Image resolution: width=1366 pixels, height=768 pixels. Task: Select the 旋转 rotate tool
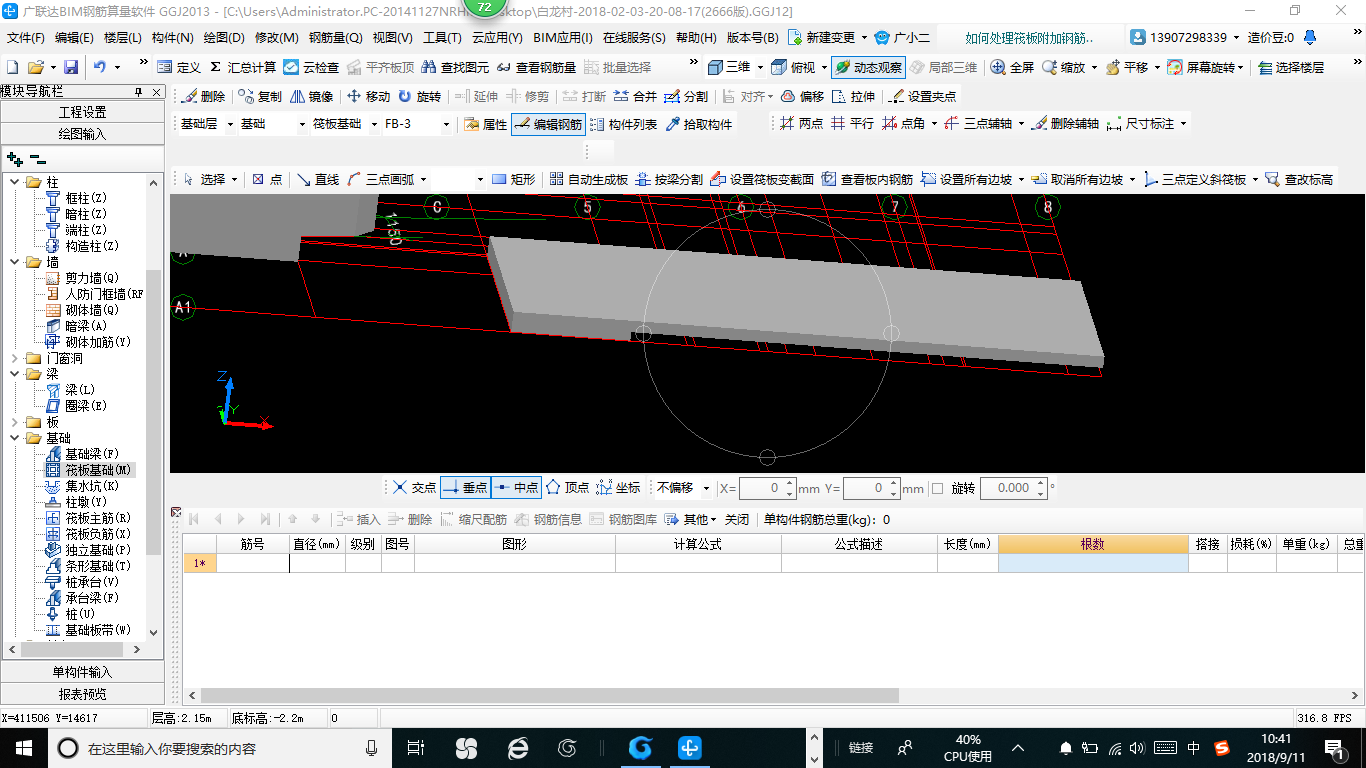(419, 96)
